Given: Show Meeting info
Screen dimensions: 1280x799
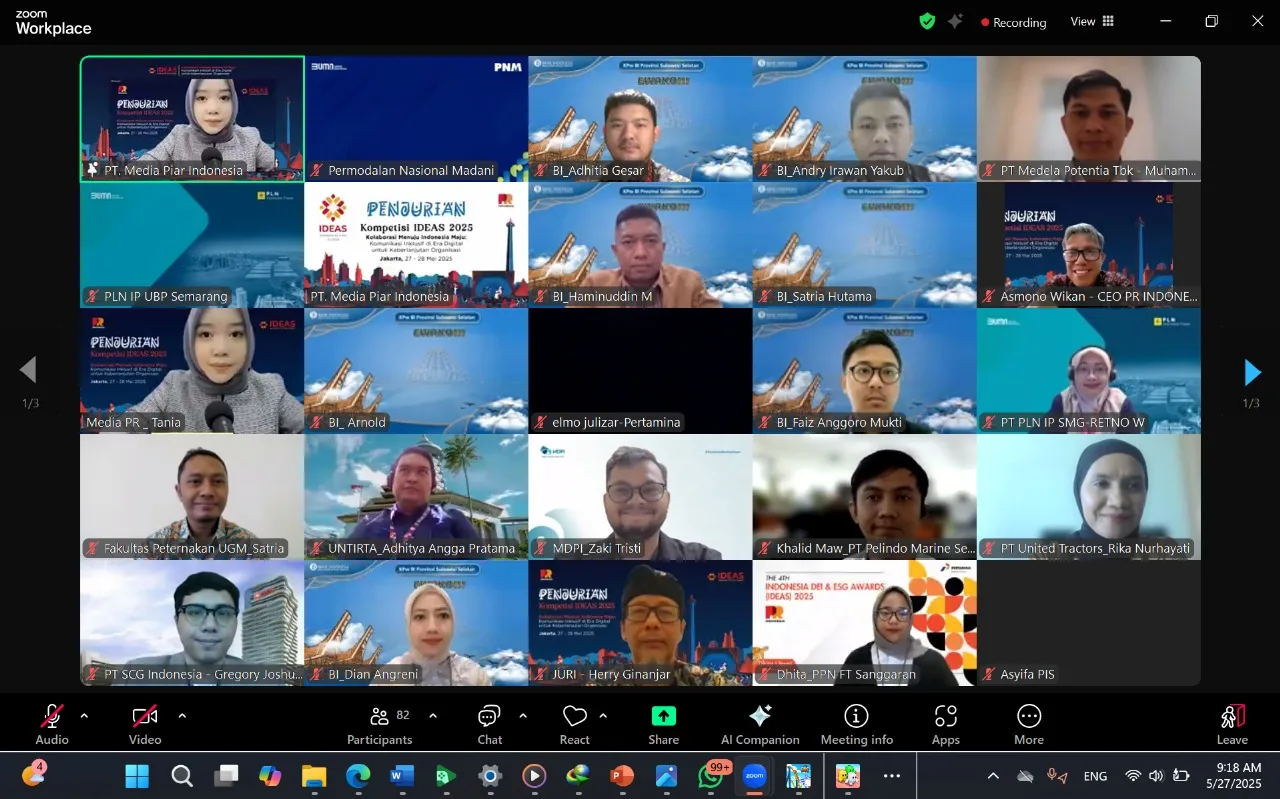Looking at the screenshot, I should tap(857, 724).
